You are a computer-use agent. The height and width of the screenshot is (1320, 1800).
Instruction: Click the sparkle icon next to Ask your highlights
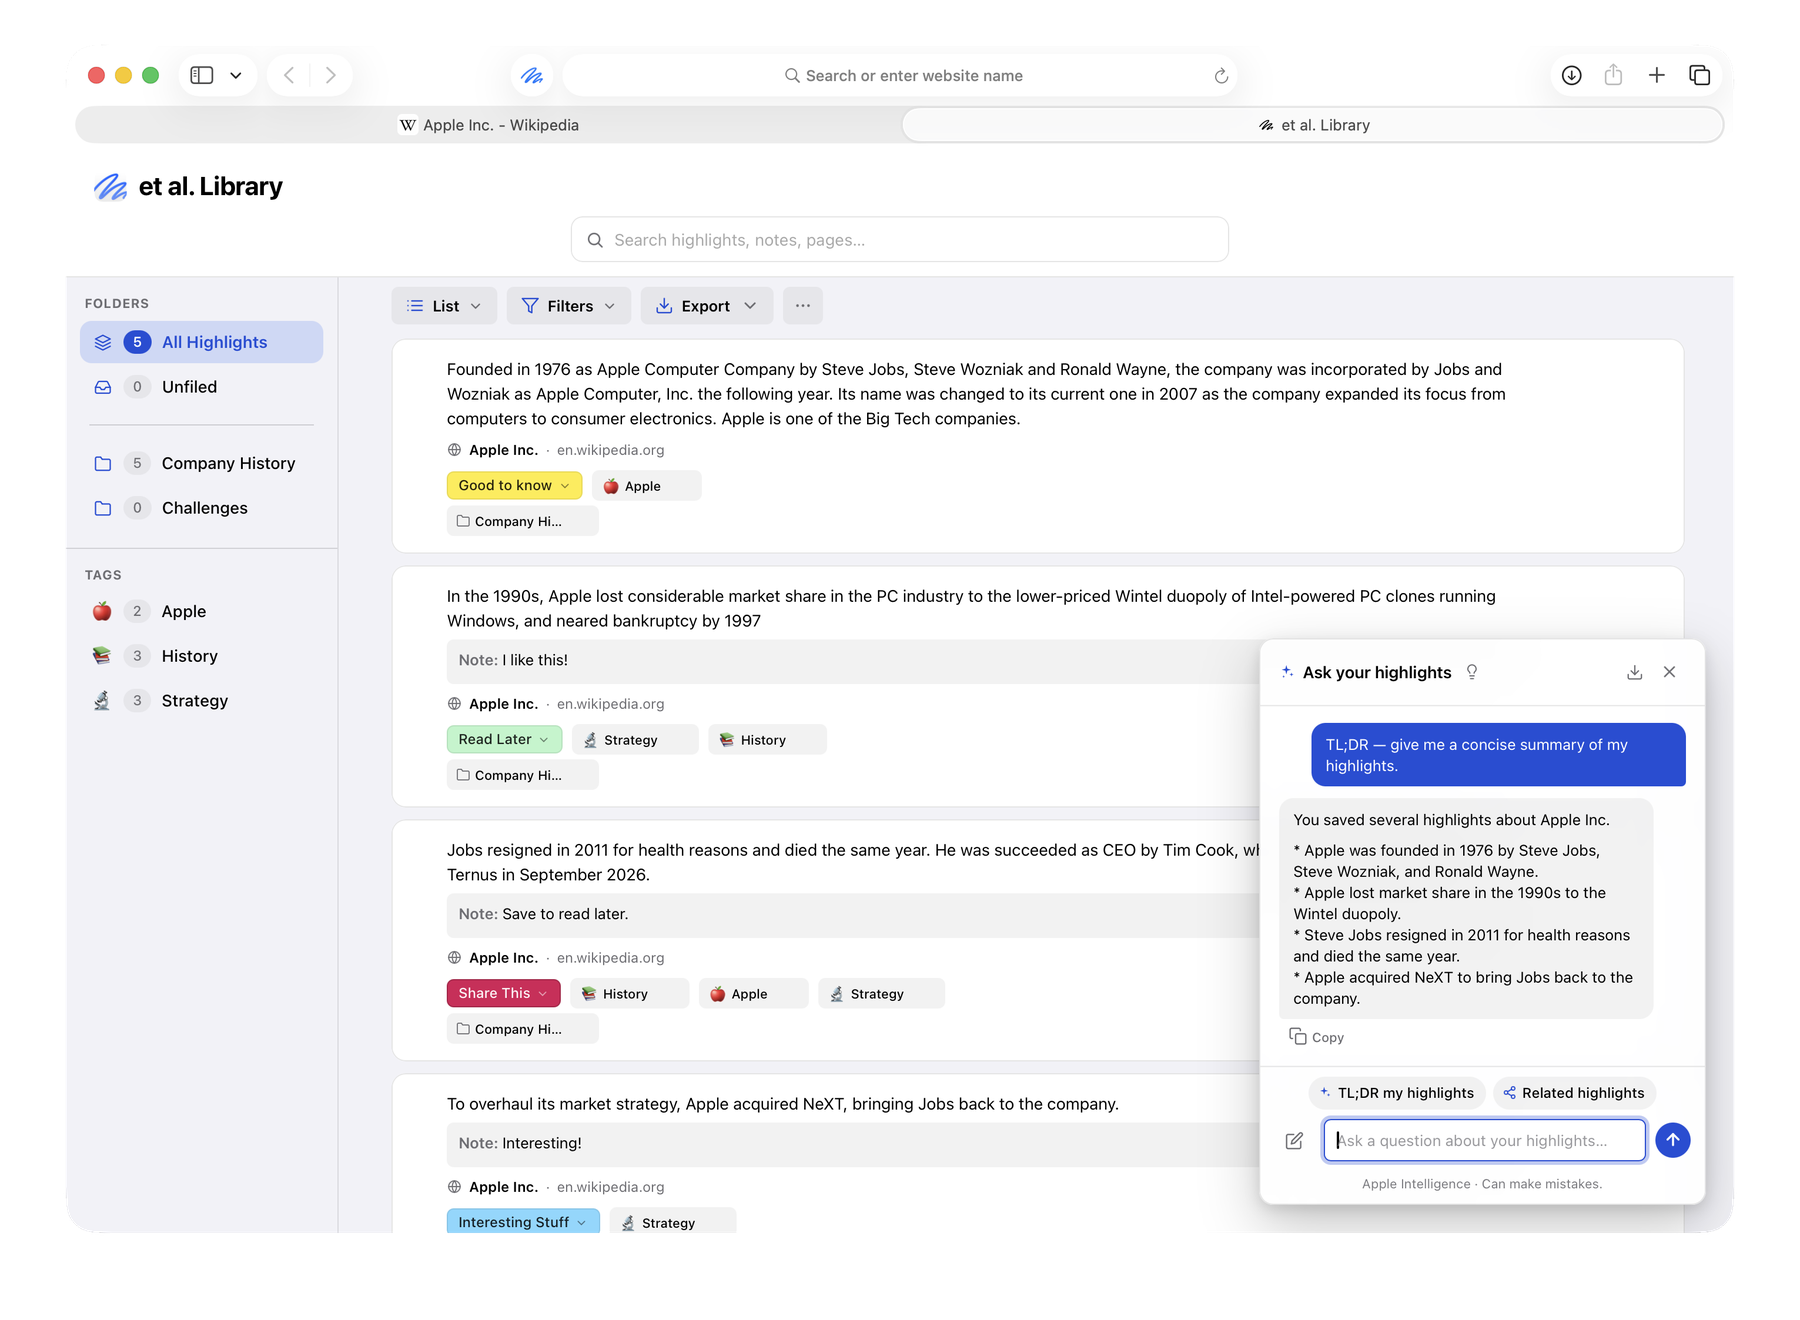(x=1288, y=672)
